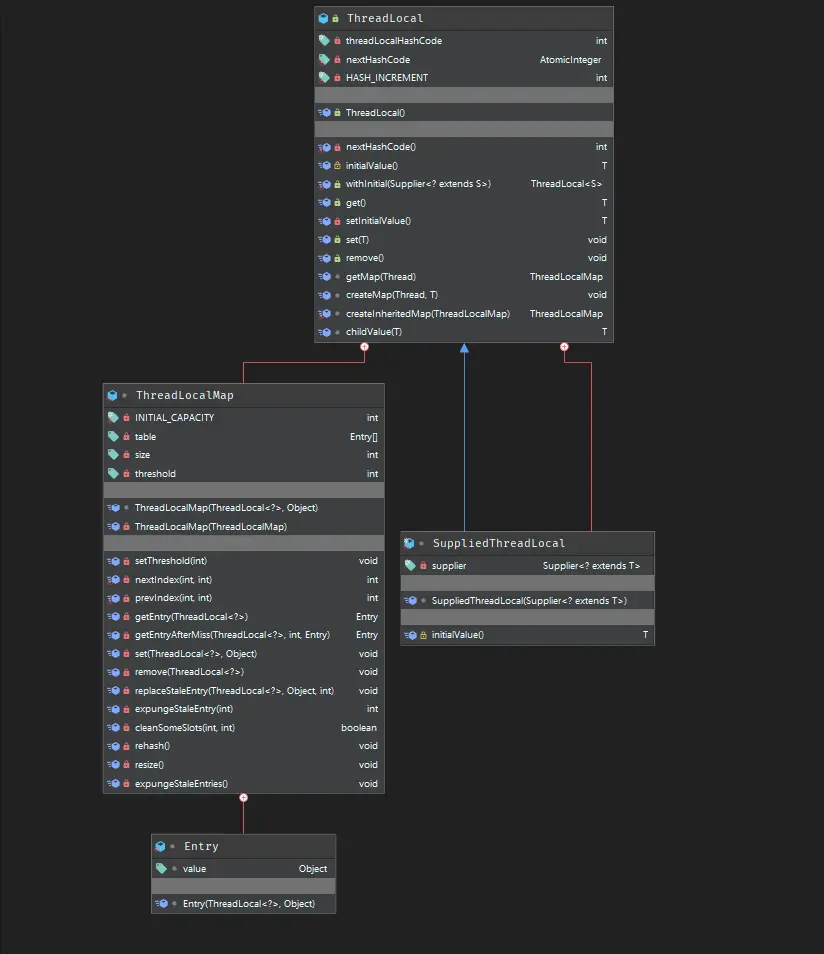This screenshot has width=824, height=954.
Task: Click constructor icon beside Entry(ThreadLocal<?>, Object)
Action: pyautogui.click(x=162, y=904)
